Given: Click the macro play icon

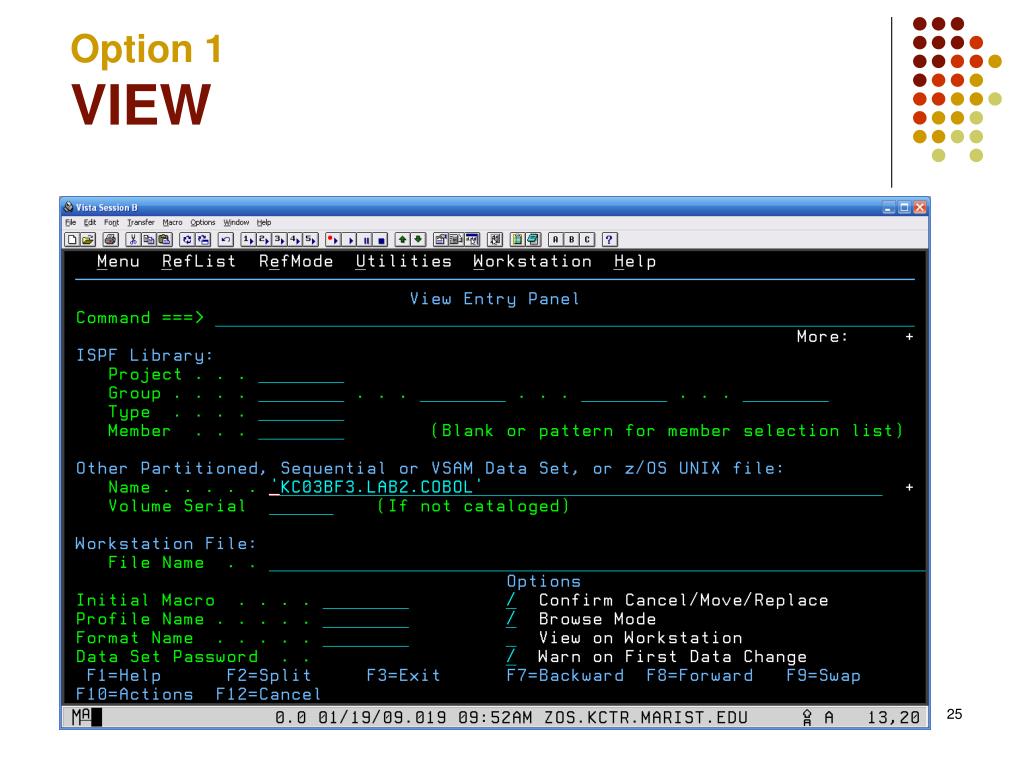Looking at the screenshot, I should (x=349, y=240).
